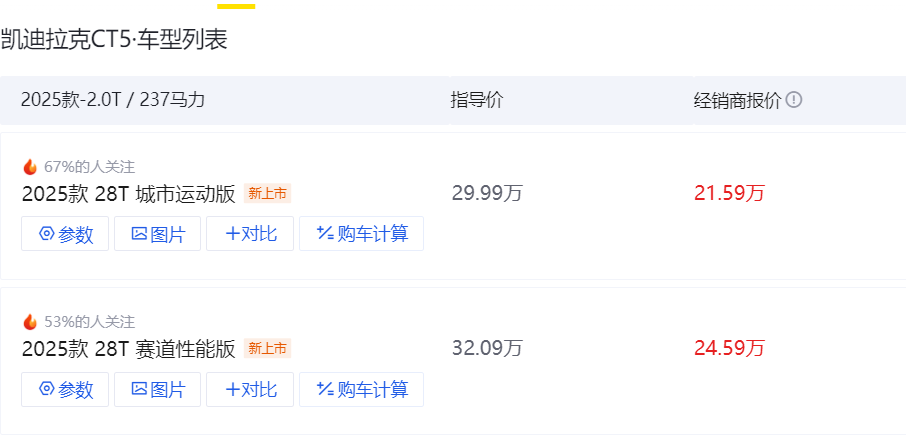906x436 pixels.
Task: Click dealer price 21.59万
Action: (729, 193)
